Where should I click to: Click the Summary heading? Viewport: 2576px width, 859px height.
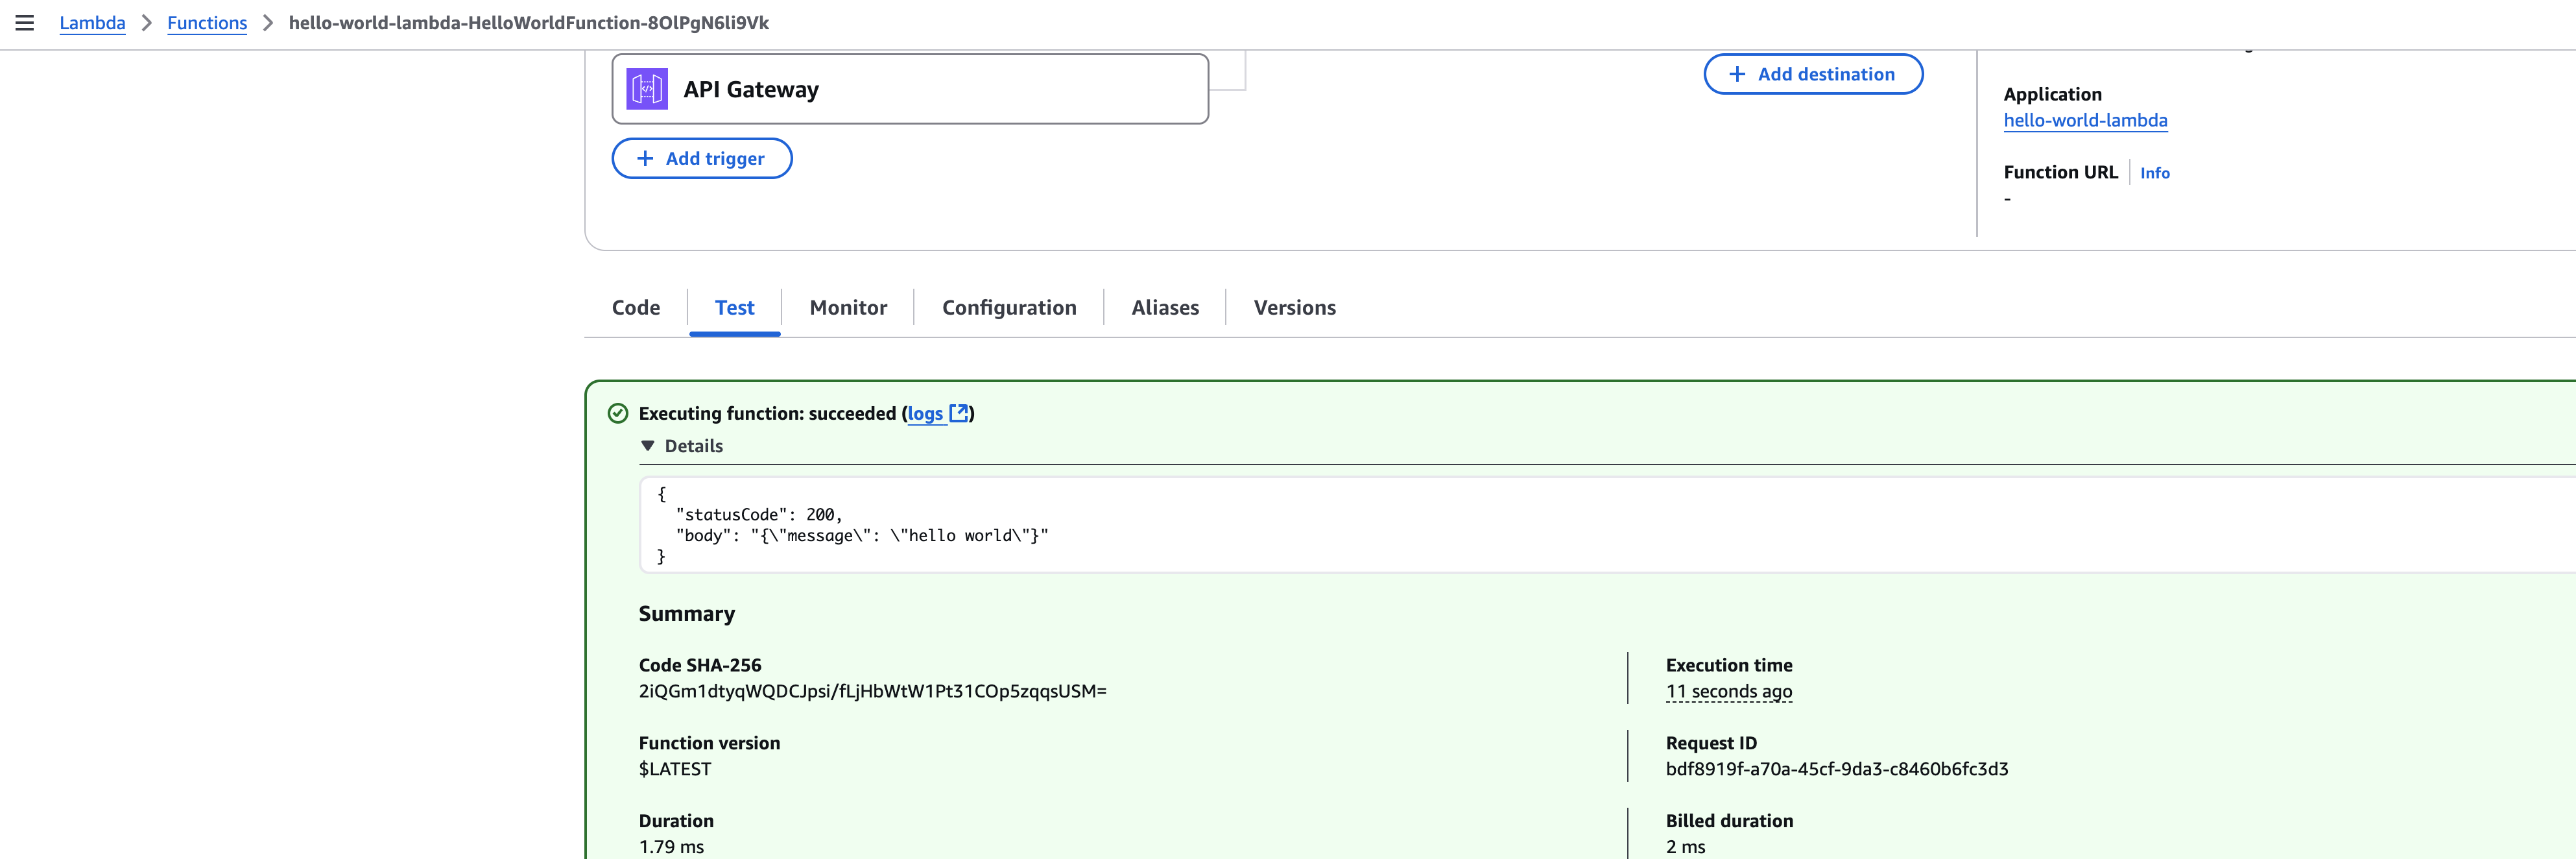coord(687,614)
